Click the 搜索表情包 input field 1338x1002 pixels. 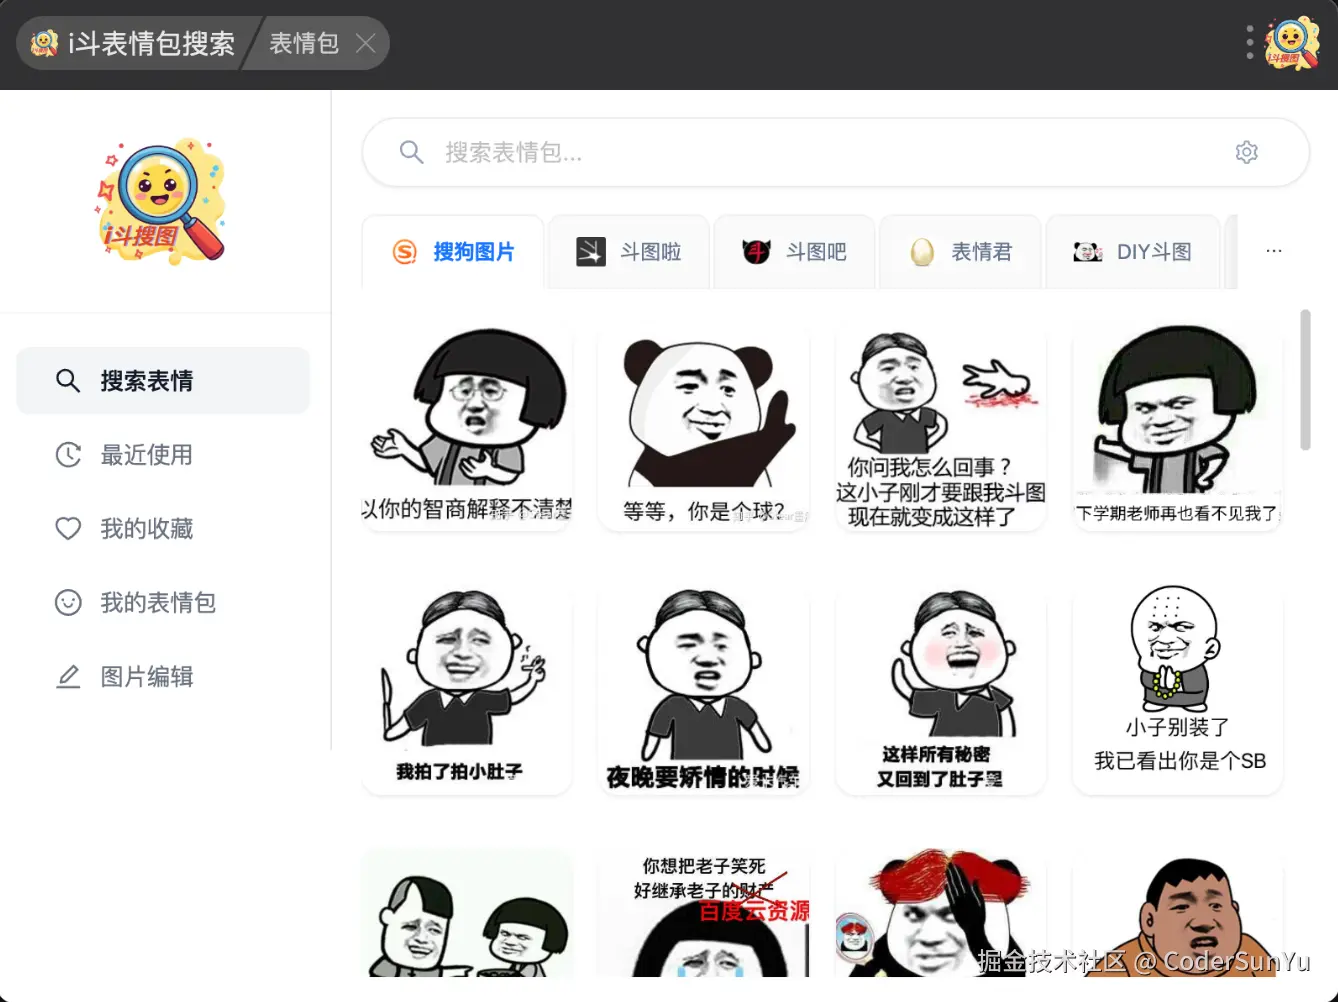(x=700, y=152)
